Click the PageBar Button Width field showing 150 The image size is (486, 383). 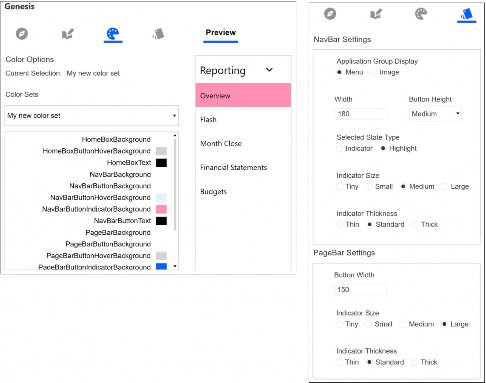point(360,289)
